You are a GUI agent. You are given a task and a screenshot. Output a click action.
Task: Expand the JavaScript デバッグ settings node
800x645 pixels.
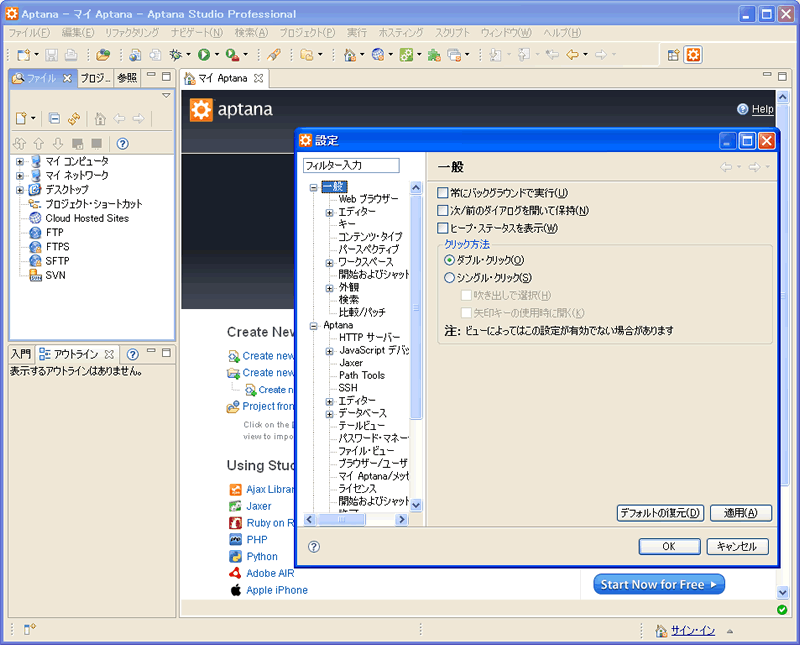point(330,351)
